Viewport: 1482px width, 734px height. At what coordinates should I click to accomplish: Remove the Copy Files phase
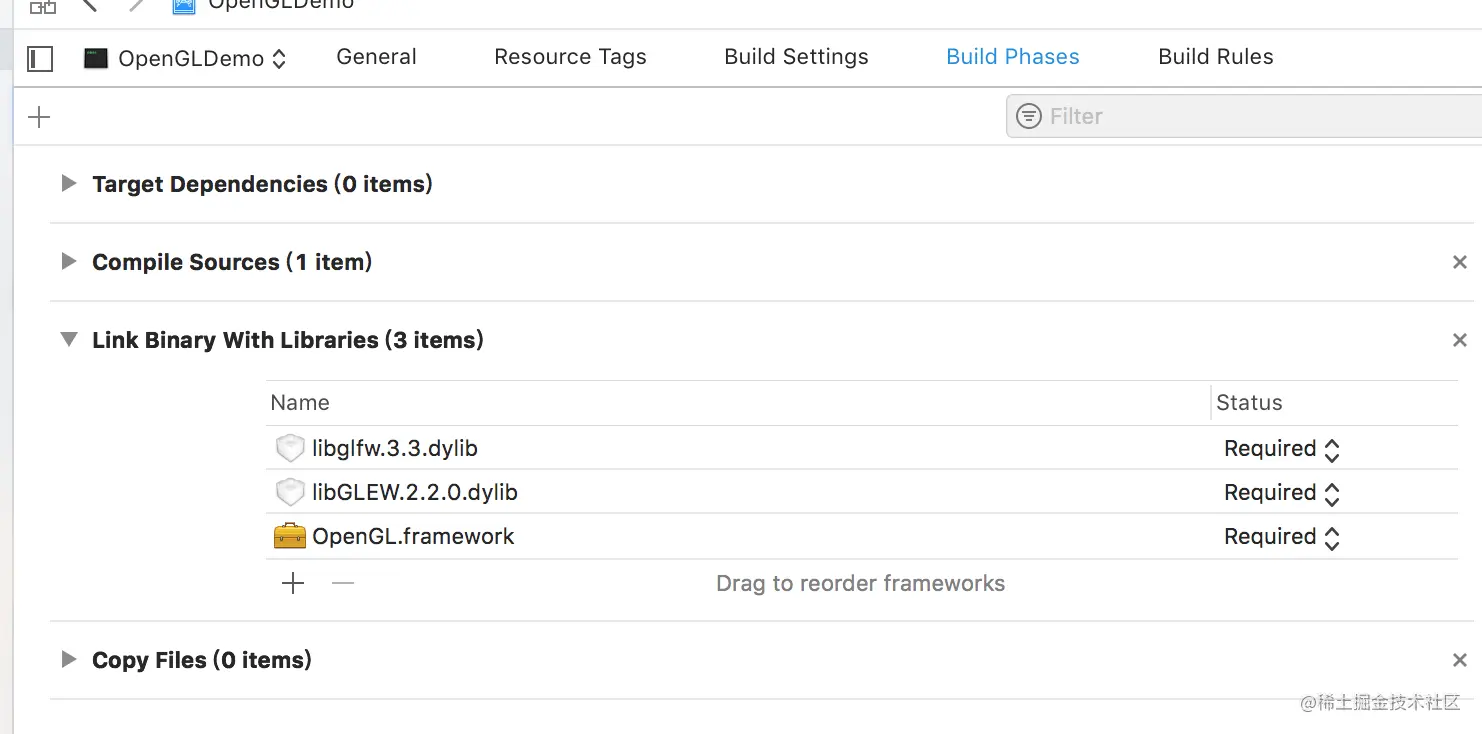(1459, 660)
